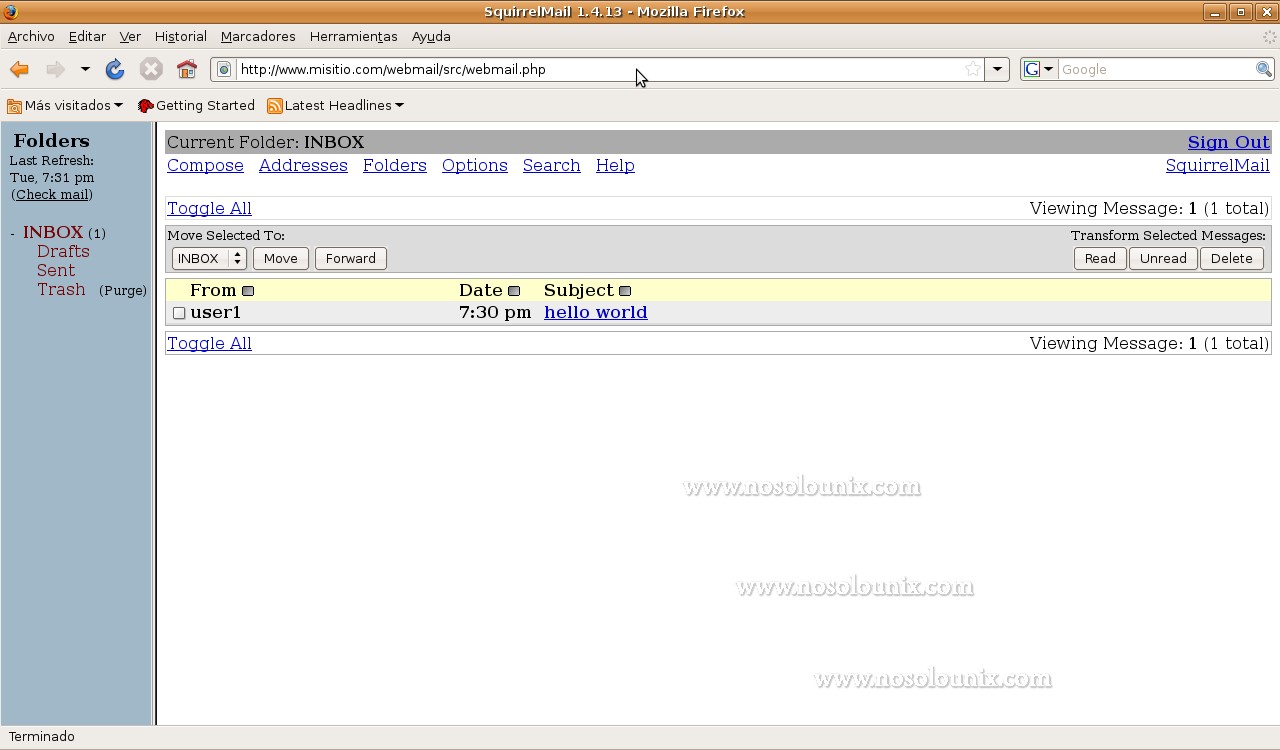Open the INBOX folder in sidebar

(53, 232)
